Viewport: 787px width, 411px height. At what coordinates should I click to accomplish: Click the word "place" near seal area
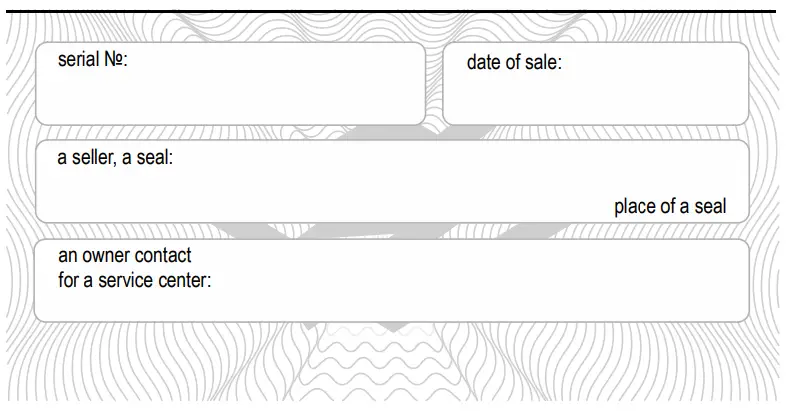635,207
